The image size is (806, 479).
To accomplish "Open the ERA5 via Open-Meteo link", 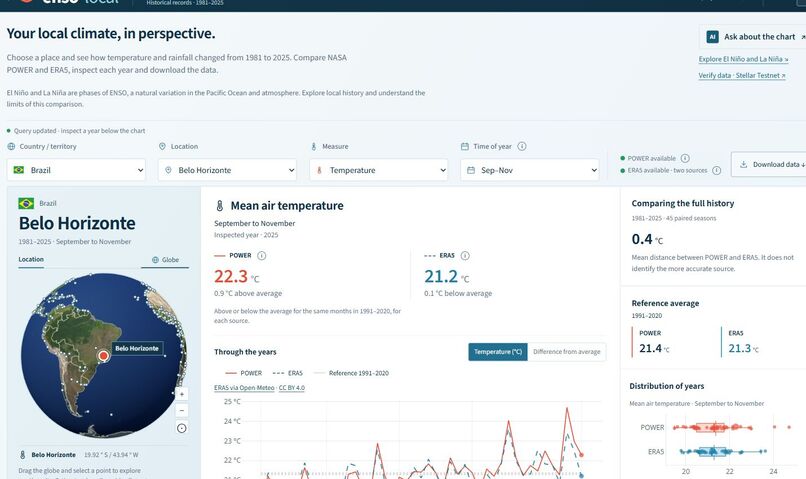I will [x=244, y=388].
